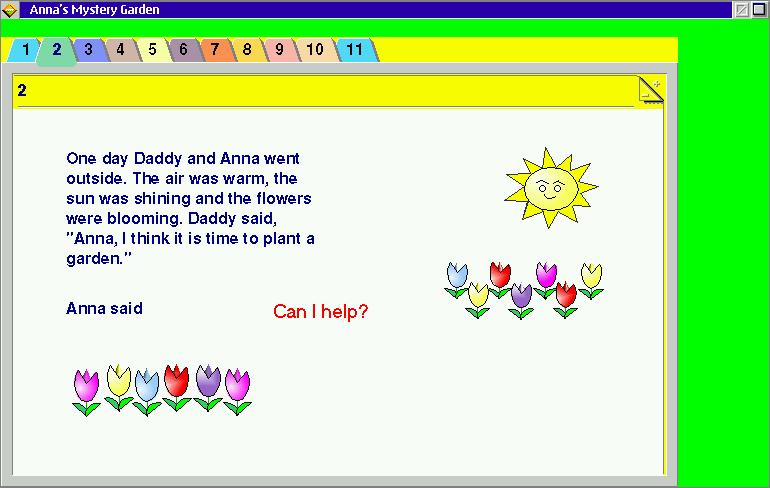The image size is (770, 488).
Task: Click the collapse window button in title bar
Action: click(742, 10)
